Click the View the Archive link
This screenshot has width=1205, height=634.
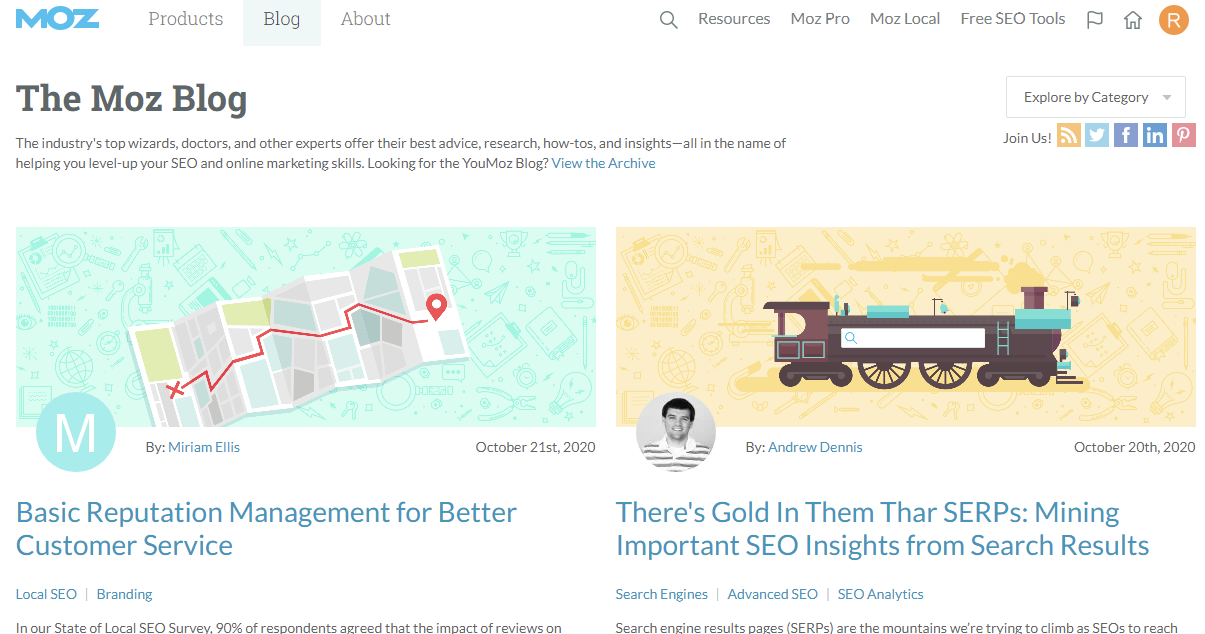pos(603,162)
